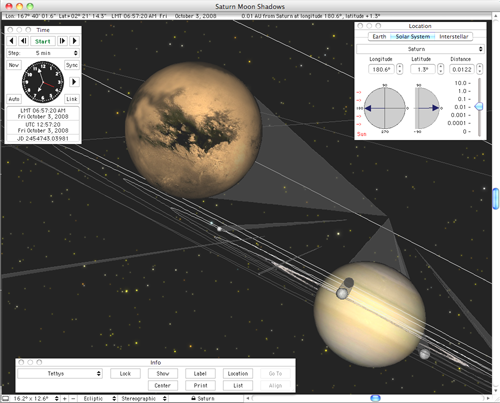The width and height of the screenshot is (500, 403).
Task: Open the Tethys object dropdown
Action: [x=60, y=373]
